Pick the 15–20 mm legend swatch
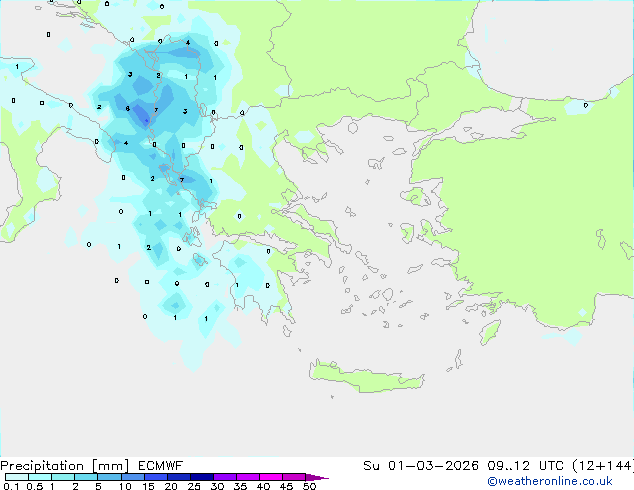Screen dimensions: 634x490 [155, 477]
